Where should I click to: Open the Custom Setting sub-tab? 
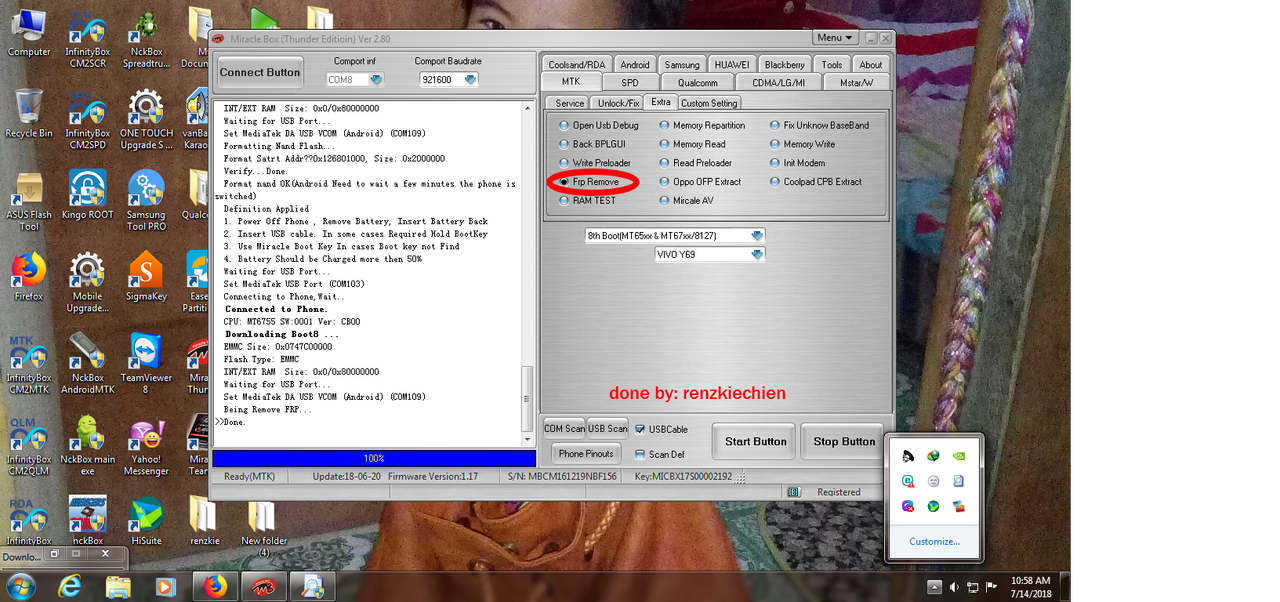tap(709, 103)
